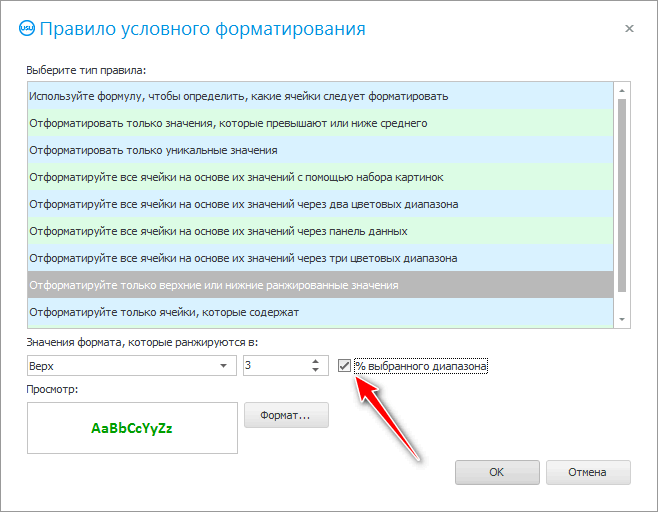Image resolution: width=658 pixels, height=512 pixels.
Task: Select 'верхние или нижние ранжированные значения' rule
Action: (320, 285)
